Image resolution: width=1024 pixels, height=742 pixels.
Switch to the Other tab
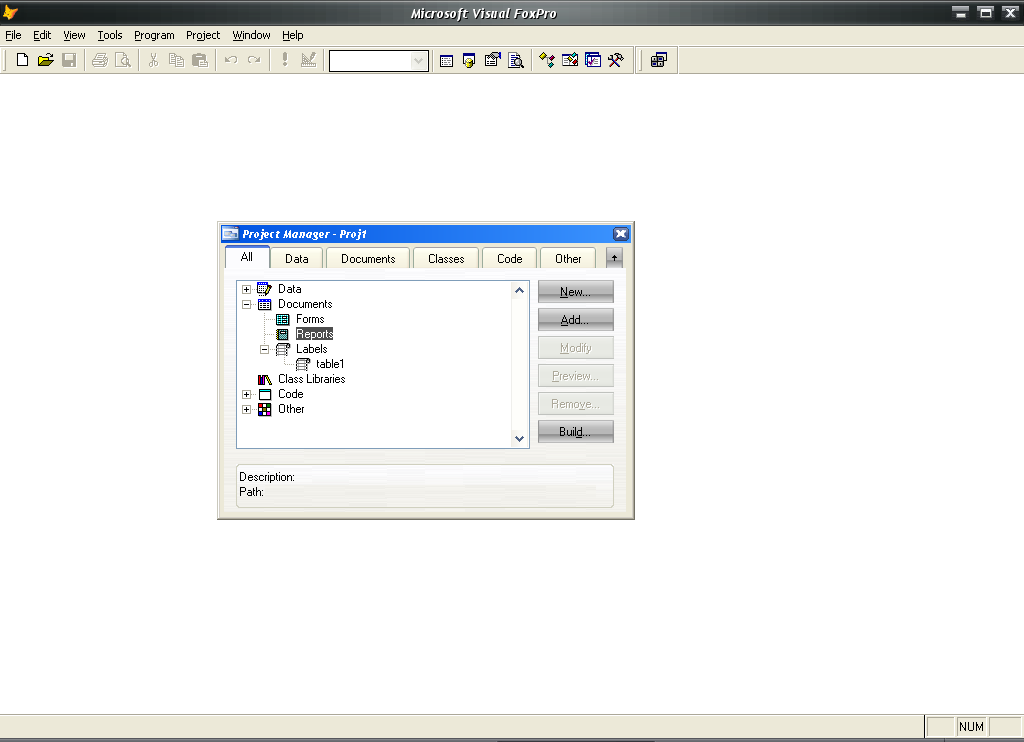pyautogui.click(x=568, y=259)
